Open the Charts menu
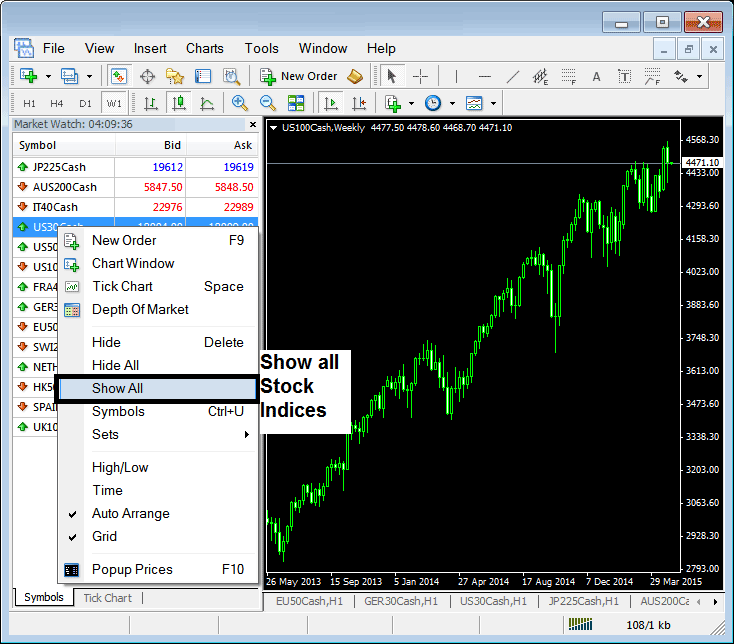This screenshot has height=644, width=734. [x=205, y=49]
